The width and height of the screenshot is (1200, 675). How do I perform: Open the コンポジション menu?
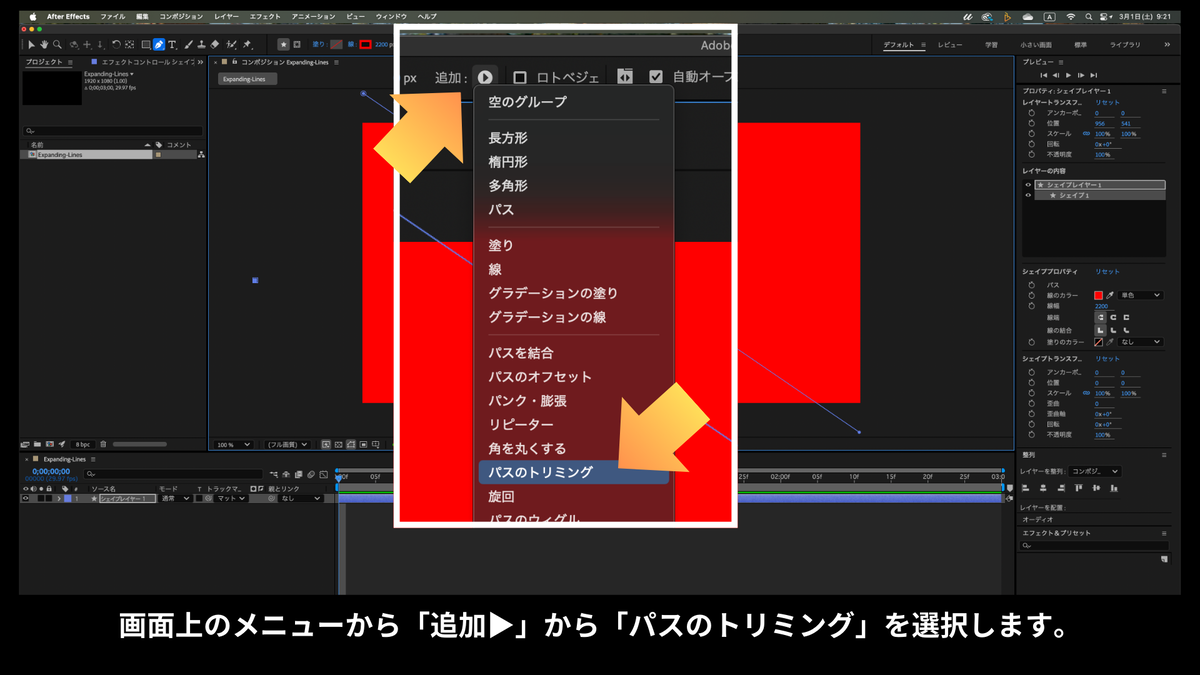pyautogui.click(x=181, y=17)
